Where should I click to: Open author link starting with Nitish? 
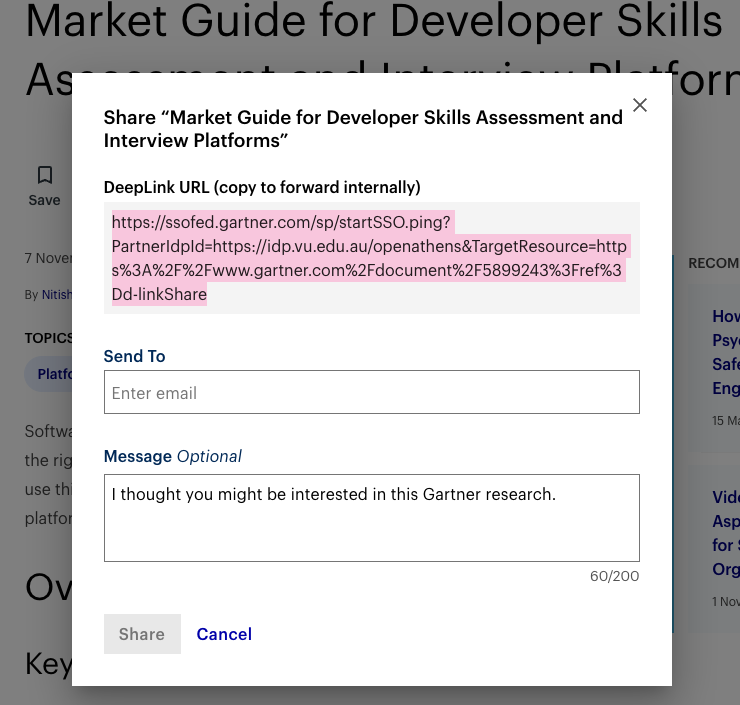57,294
